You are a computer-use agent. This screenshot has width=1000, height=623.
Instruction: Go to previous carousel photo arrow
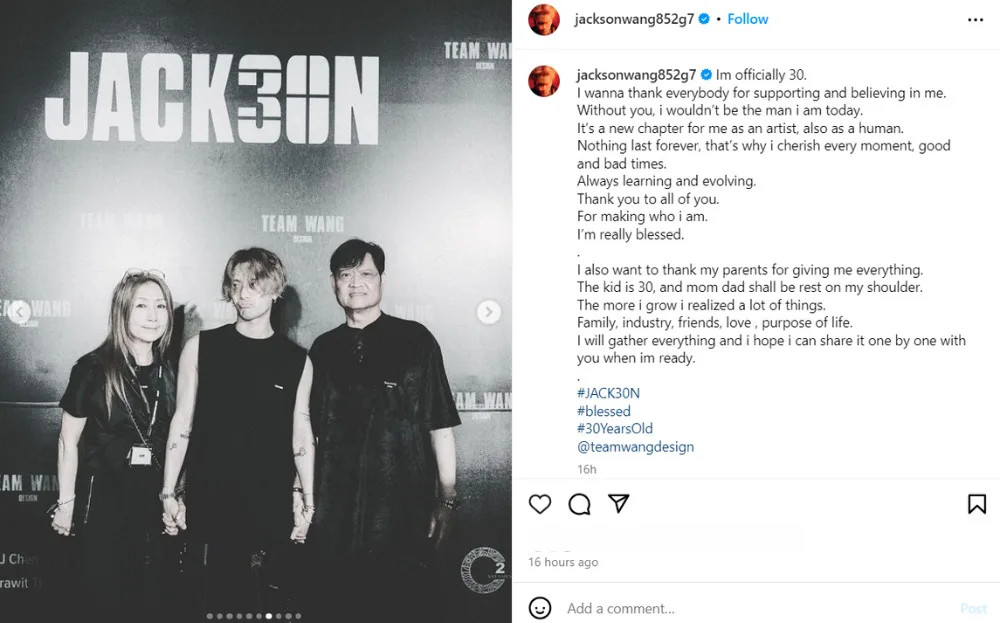(19, 312)
